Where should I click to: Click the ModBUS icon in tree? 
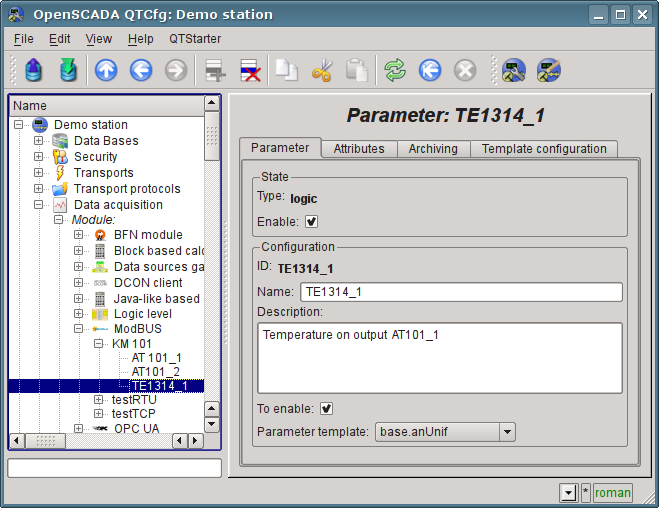click(x=100, y=329)
